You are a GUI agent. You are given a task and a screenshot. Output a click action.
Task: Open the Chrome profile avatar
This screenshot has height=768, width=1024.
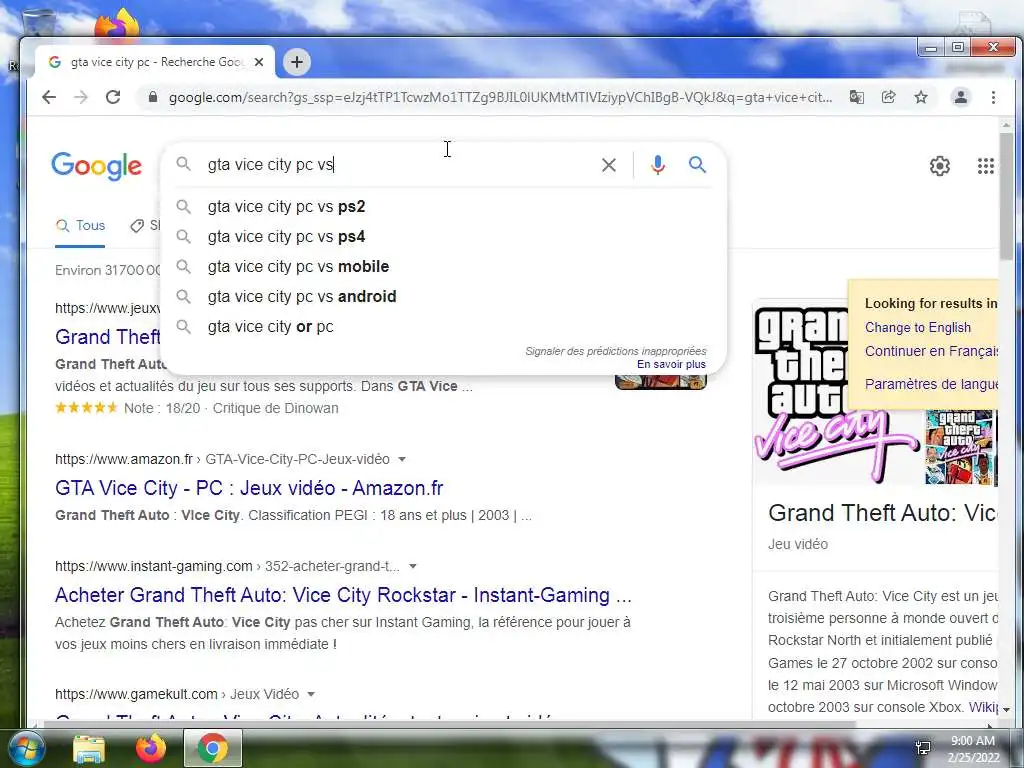(x=961, y=97)
